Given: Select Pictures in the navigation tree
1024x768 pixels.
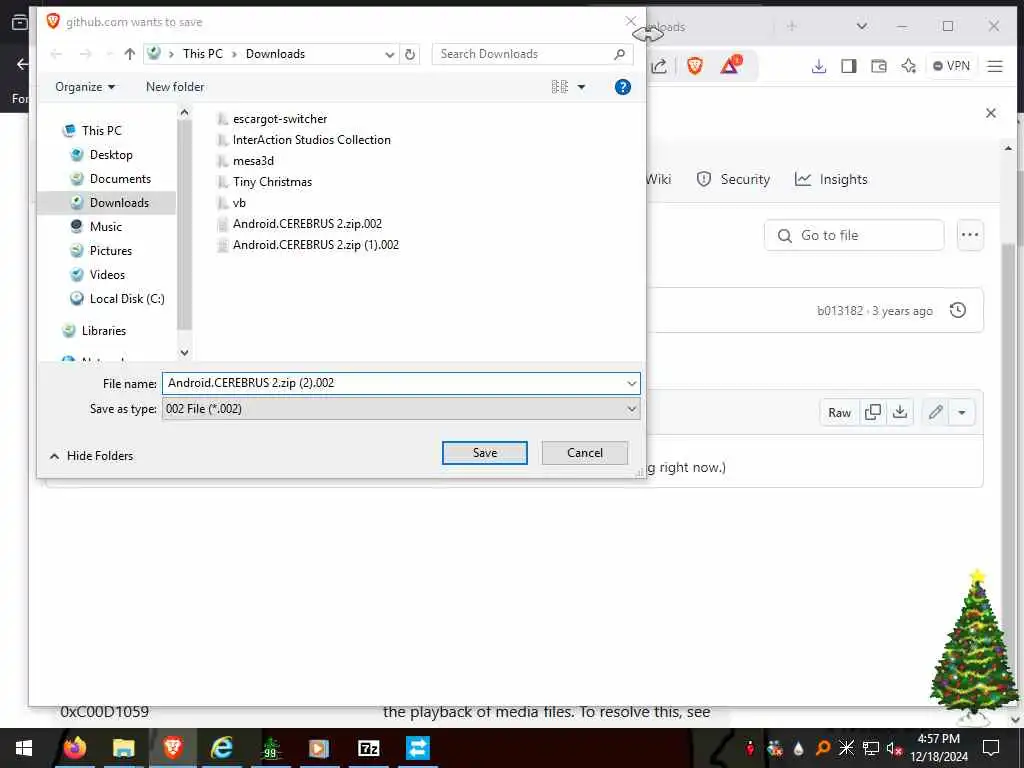Looking at the screenshot, I should tap(110, 251).
